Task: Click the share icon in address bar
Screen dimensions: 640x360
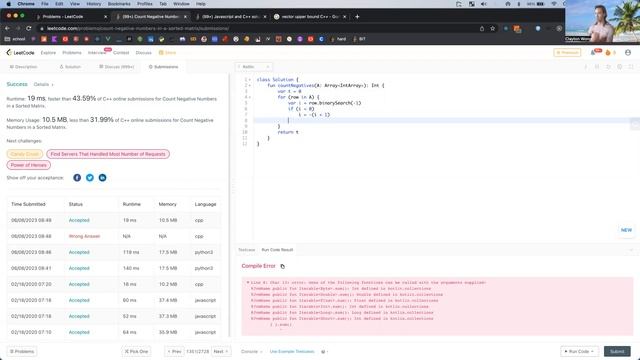Action: point(482,29)
